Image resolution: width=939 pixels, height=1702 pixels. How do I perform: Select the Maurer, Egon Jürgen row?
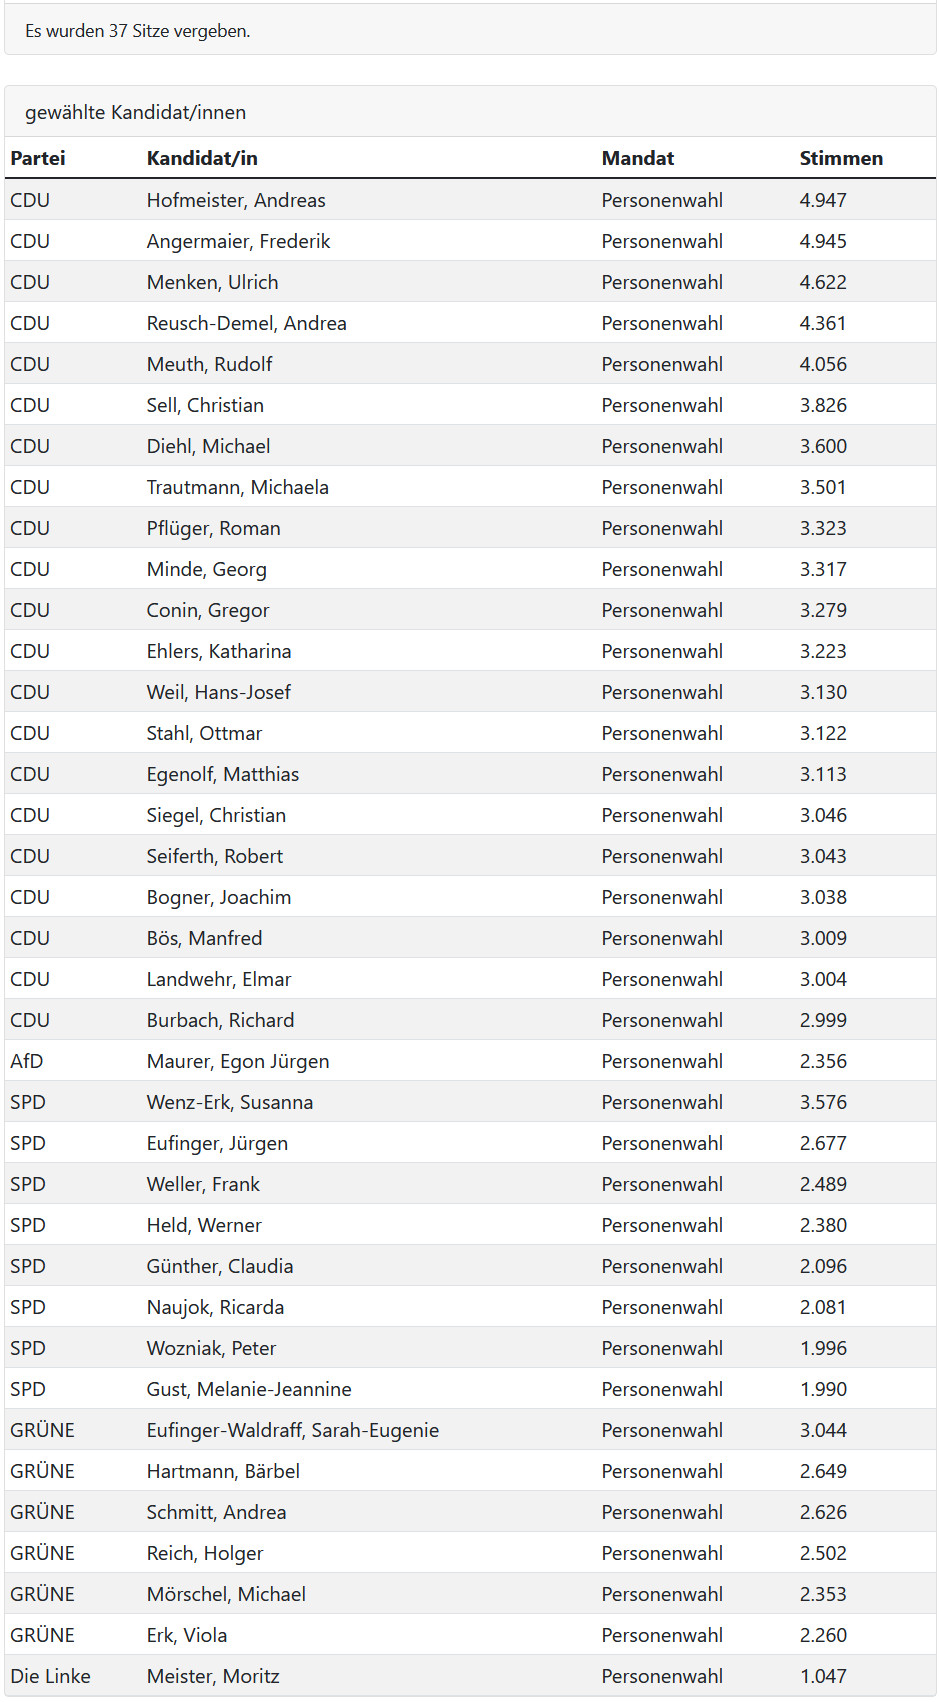(x=470, y=1061)
